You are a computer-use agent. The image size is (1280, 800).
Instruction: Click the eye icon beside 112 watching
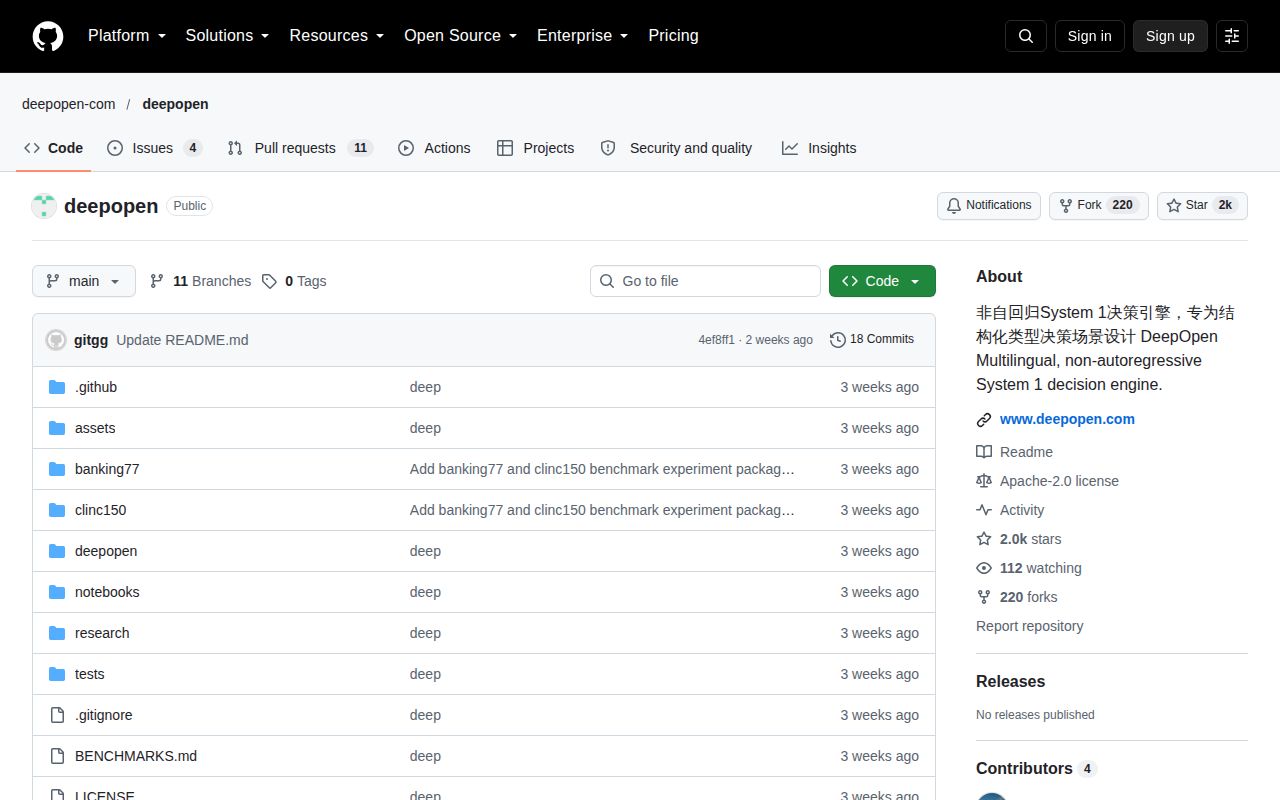[984, 568]
